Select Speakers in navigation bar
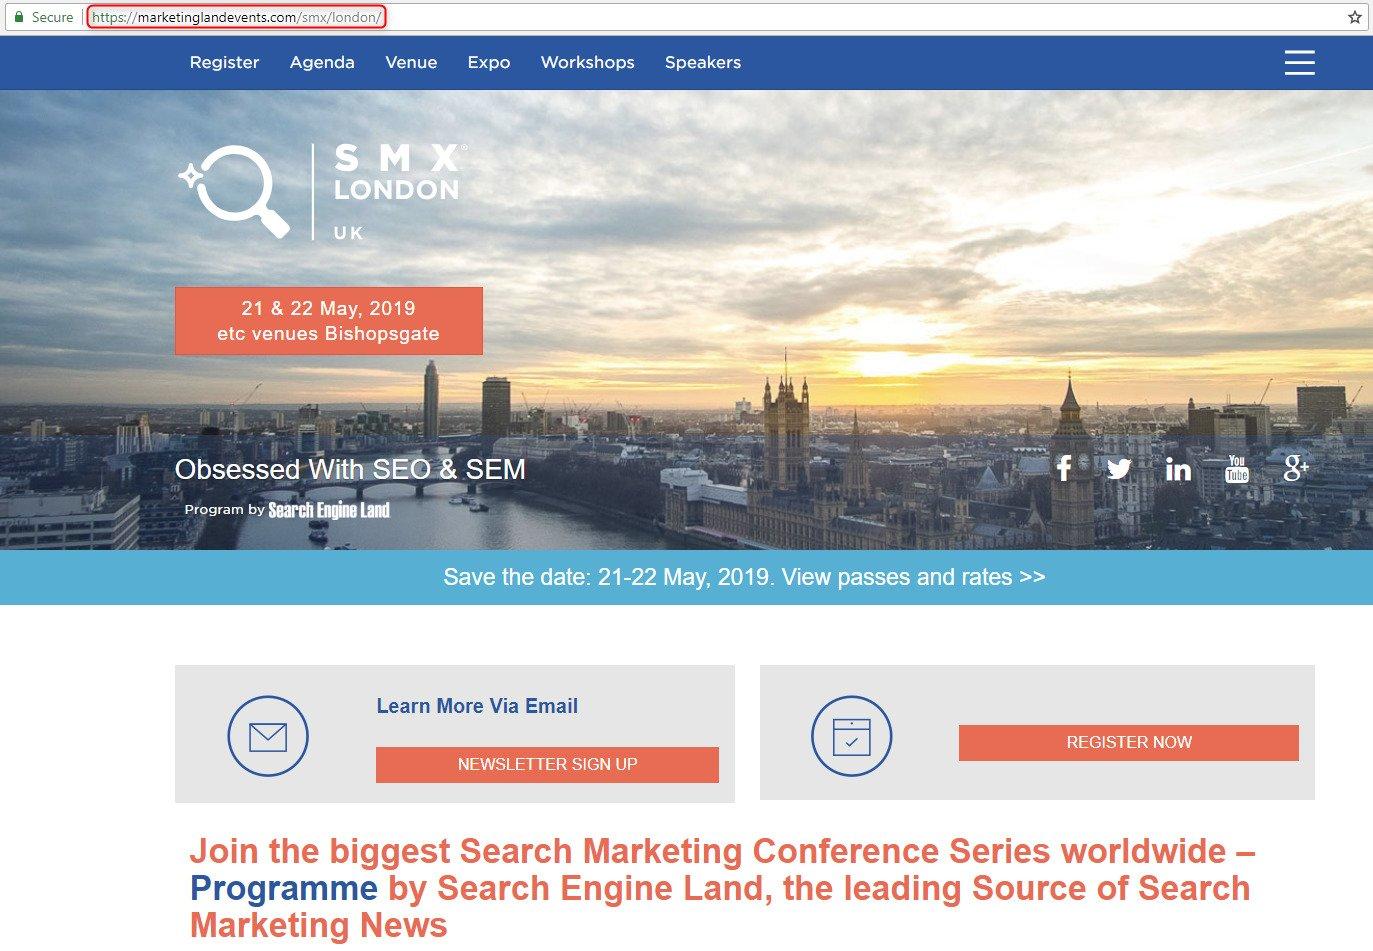This screenshot has width=1373, height=951. [x=703, y=62]
